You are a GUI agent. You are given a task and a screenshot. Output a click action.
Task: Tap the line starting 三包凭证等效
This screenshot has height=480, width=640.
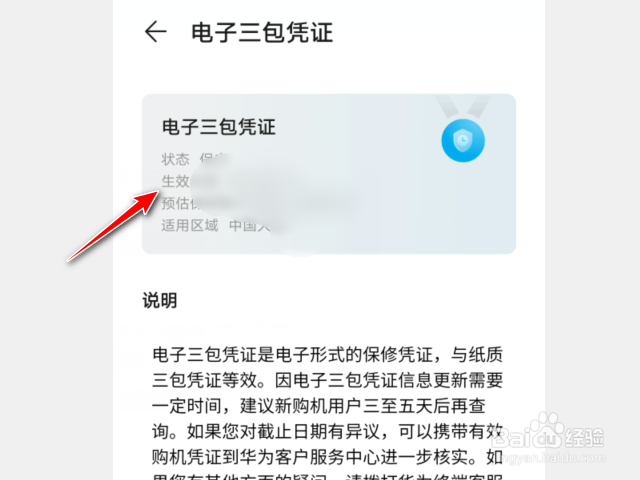pos(327,380)
